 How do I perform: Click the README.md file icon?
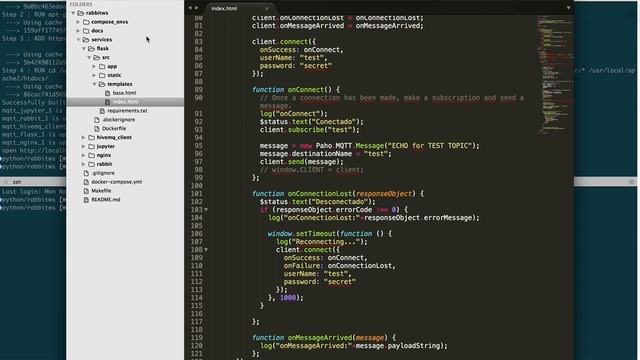coord(86,200)
